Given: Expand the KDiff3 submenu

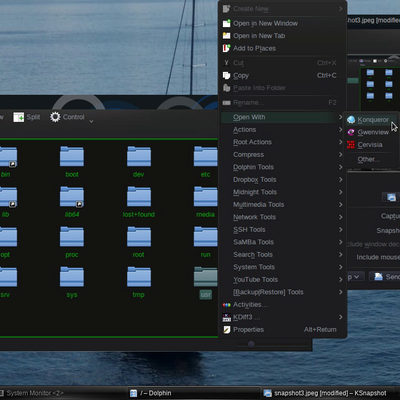Looking at the screenshot, I should [282, 317].
